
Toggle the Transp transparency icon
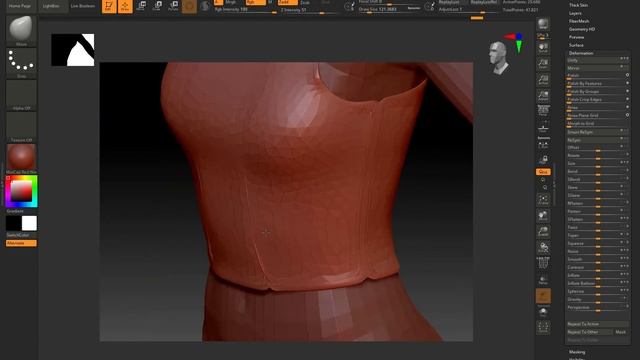543,280
